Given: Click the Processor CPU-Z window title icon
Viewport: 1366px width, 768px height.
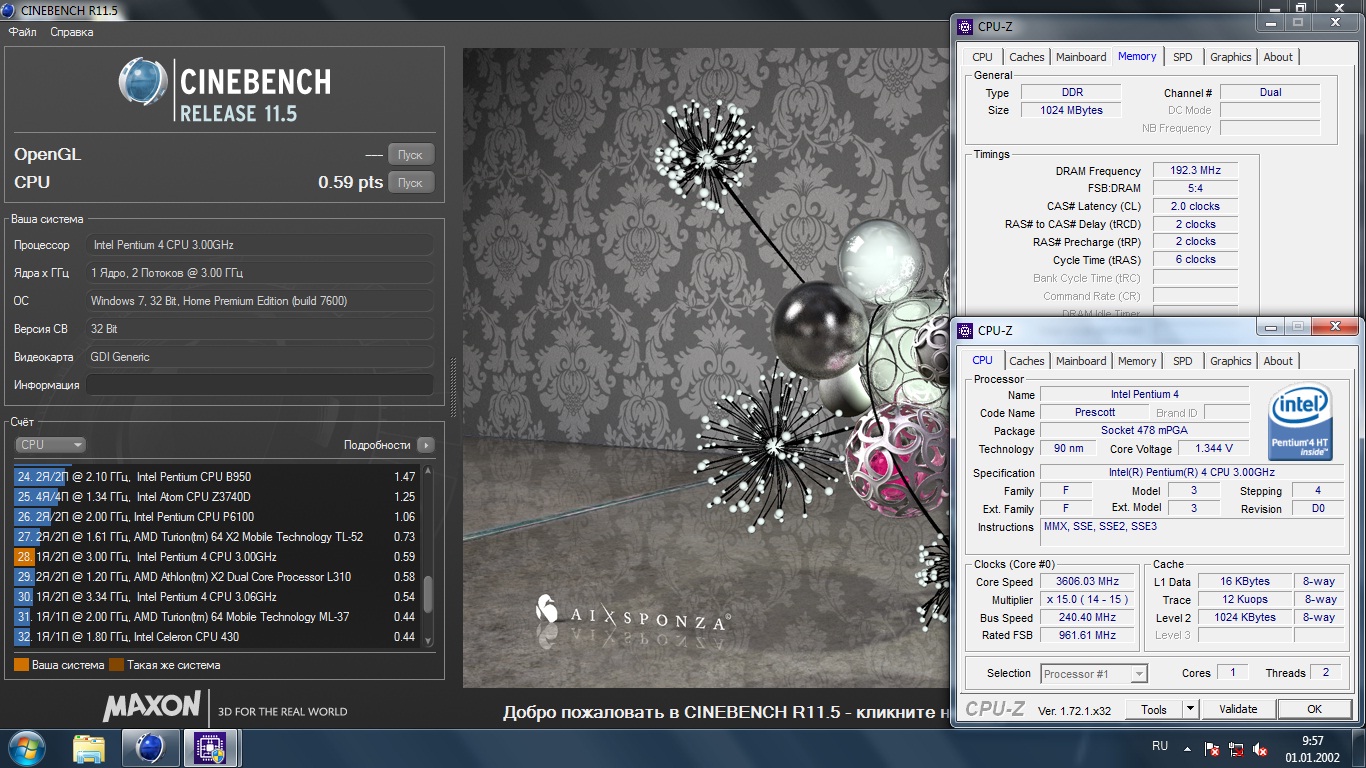Looking at the screenshot, I should (964, 330).
